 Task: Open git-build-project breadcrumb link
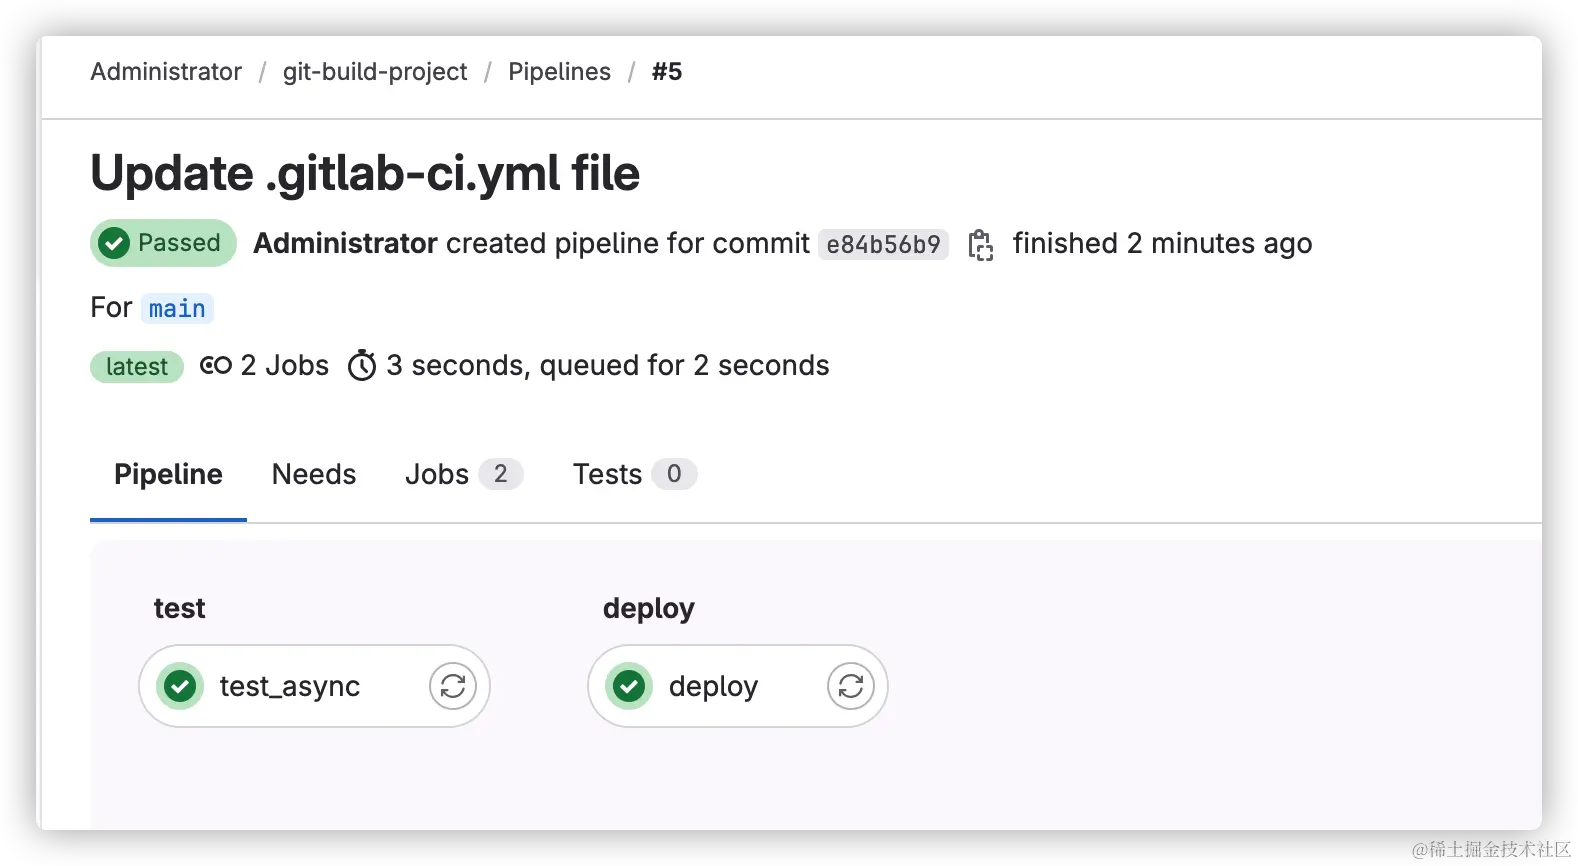point(375,72)
